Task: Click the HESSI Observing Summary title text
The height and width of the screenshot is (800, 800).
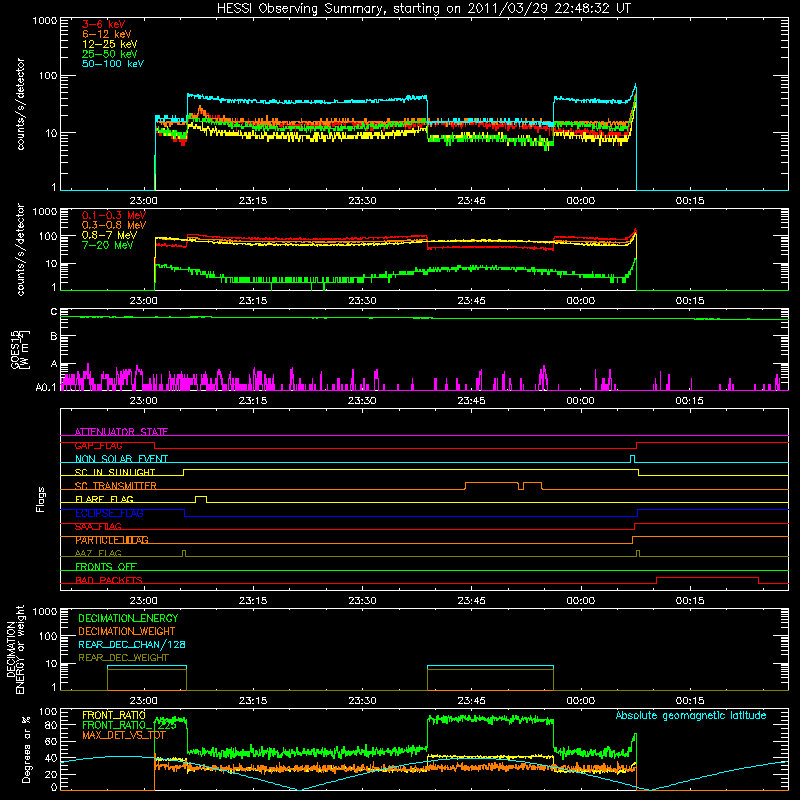Action: click(423, 9)
